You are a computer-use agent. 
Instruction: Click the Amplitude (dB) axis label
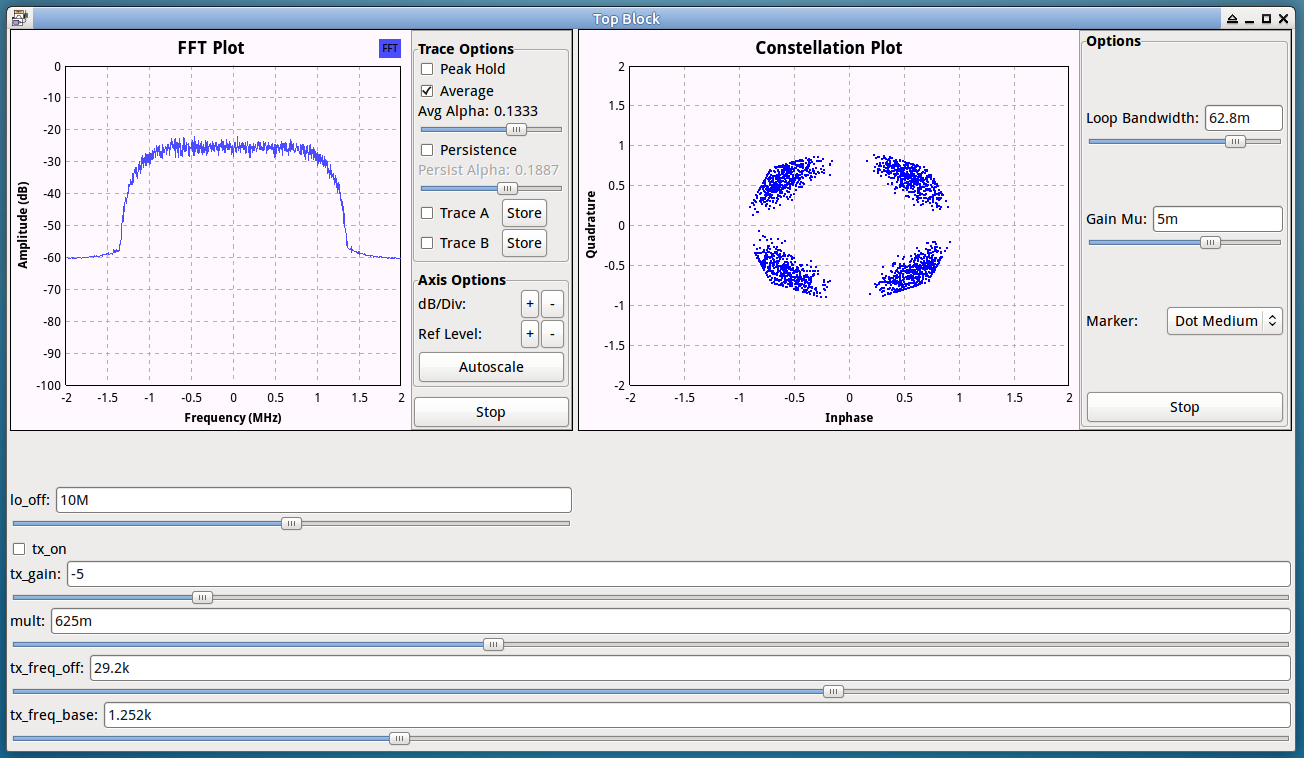22,225
